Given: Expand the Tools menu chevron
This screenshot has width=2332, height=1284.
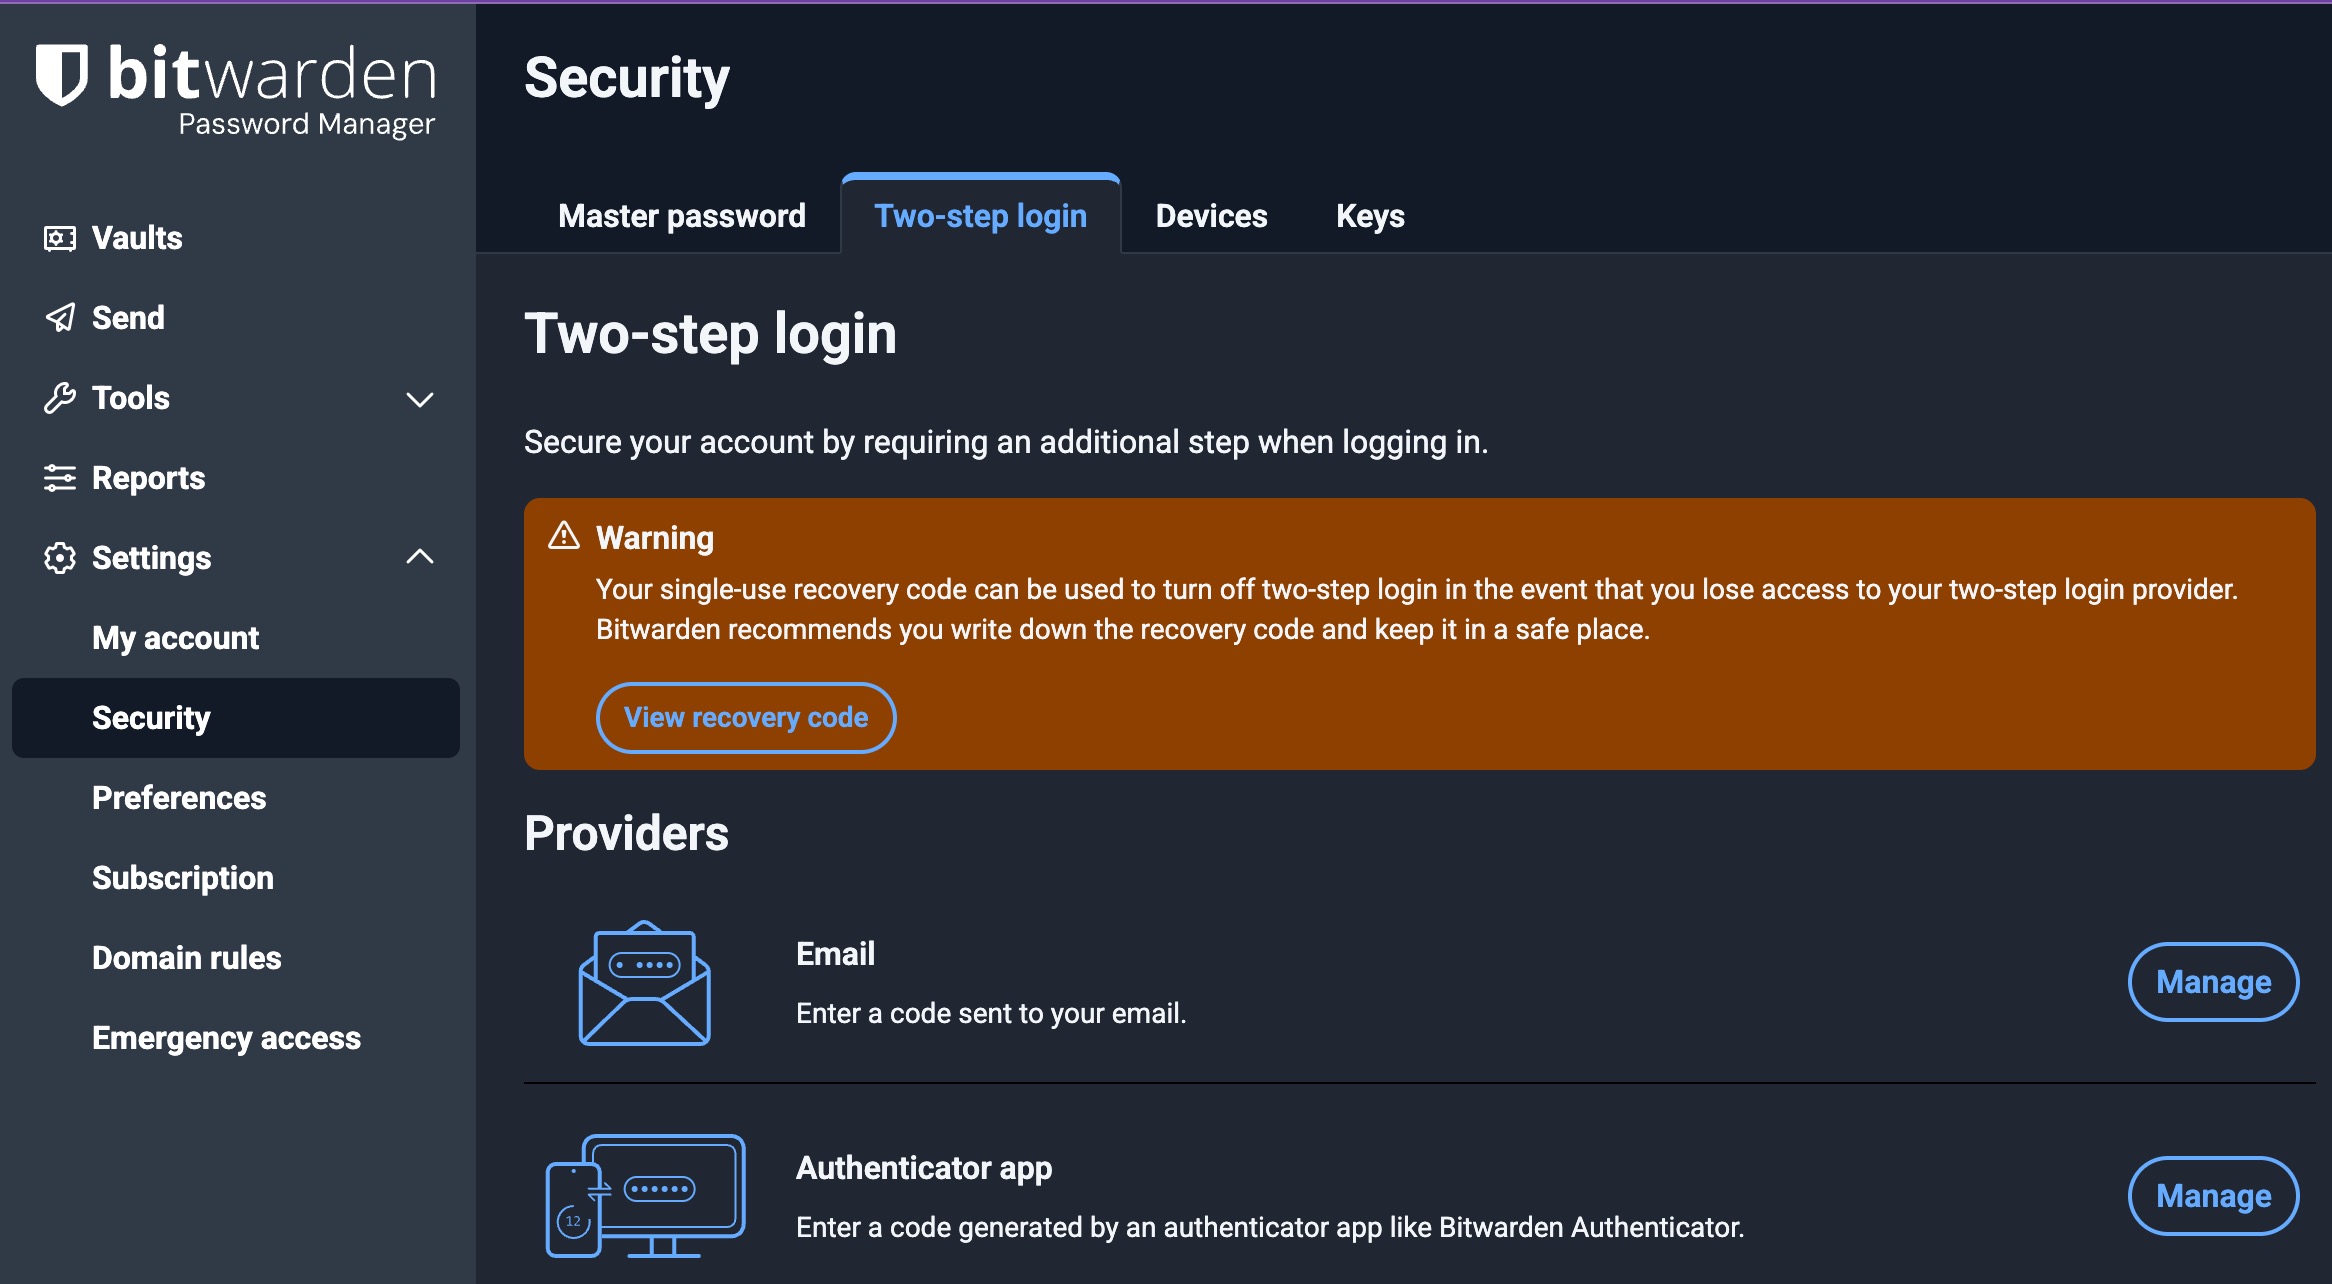Looking at the screenshot, I should click(x=420, y=399).
